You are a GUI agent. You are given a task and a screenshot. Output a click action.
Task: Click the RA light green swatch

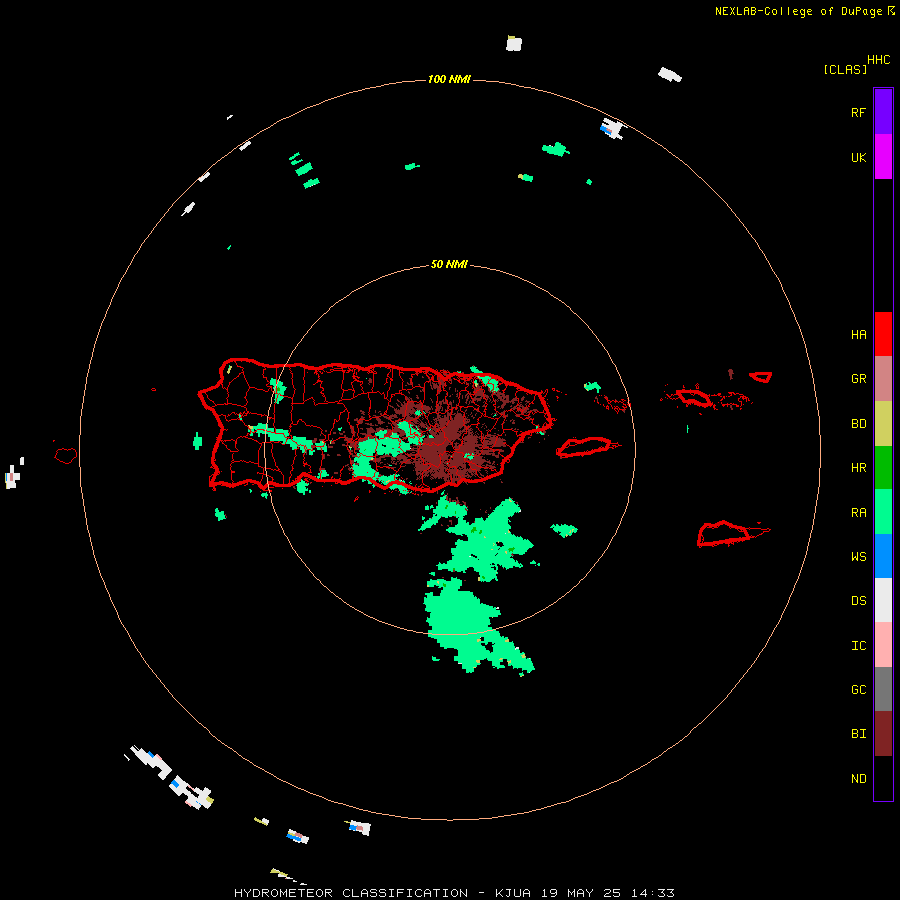click(x=883, y=512)
